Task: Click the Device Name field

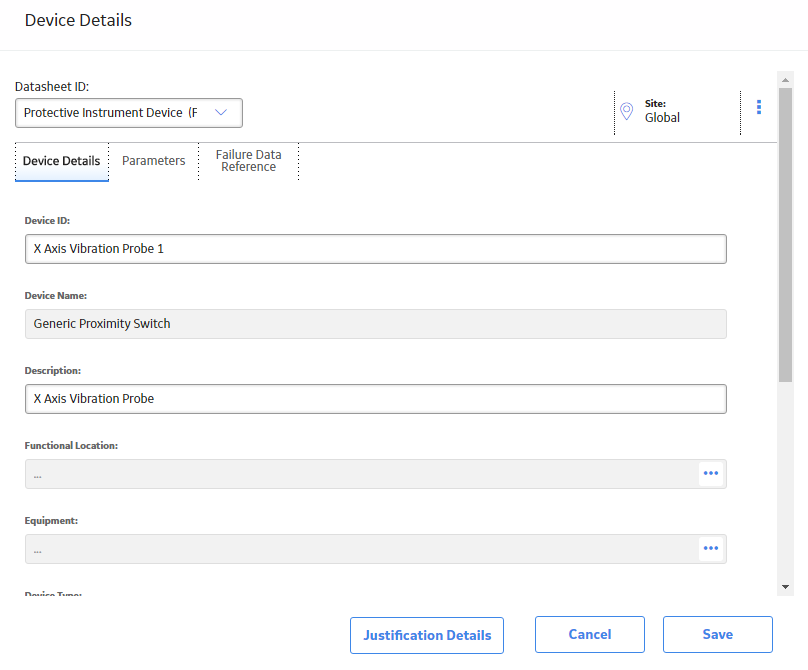Action: click(x=376, y=324)
